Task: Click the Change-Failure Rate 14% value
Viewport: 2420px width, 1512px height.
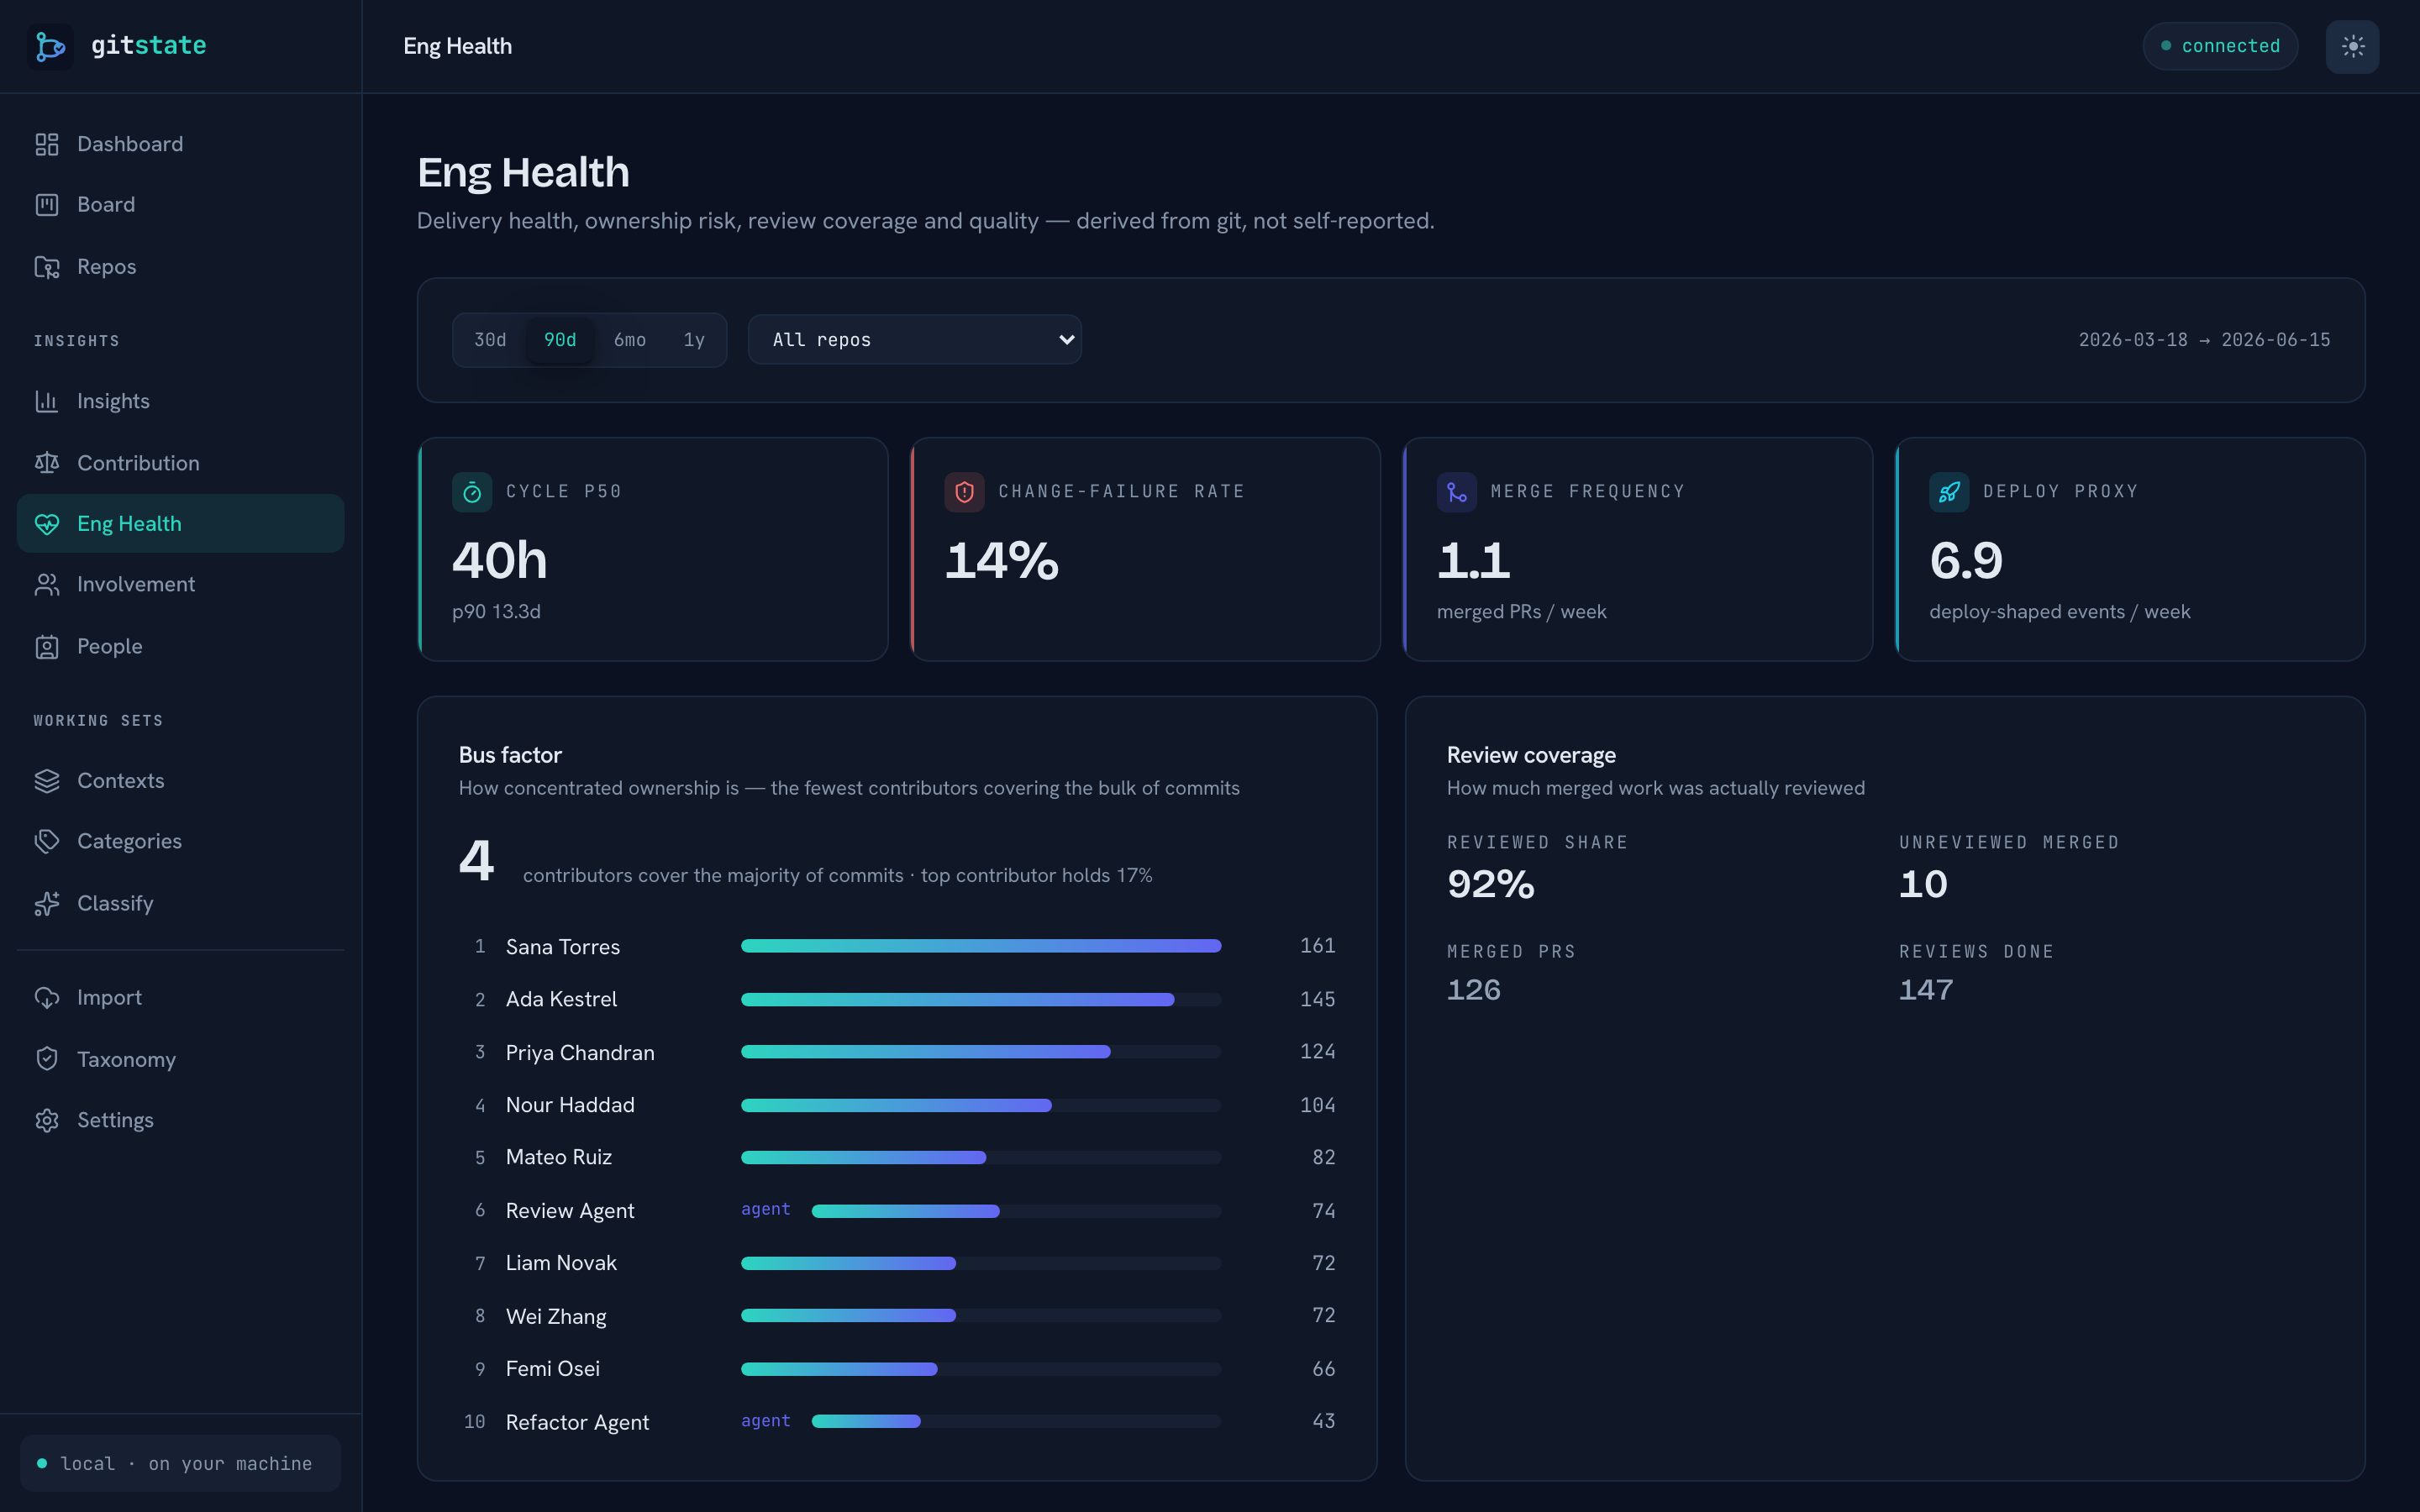Action: pyautogui.click(x=1002, y=560)
